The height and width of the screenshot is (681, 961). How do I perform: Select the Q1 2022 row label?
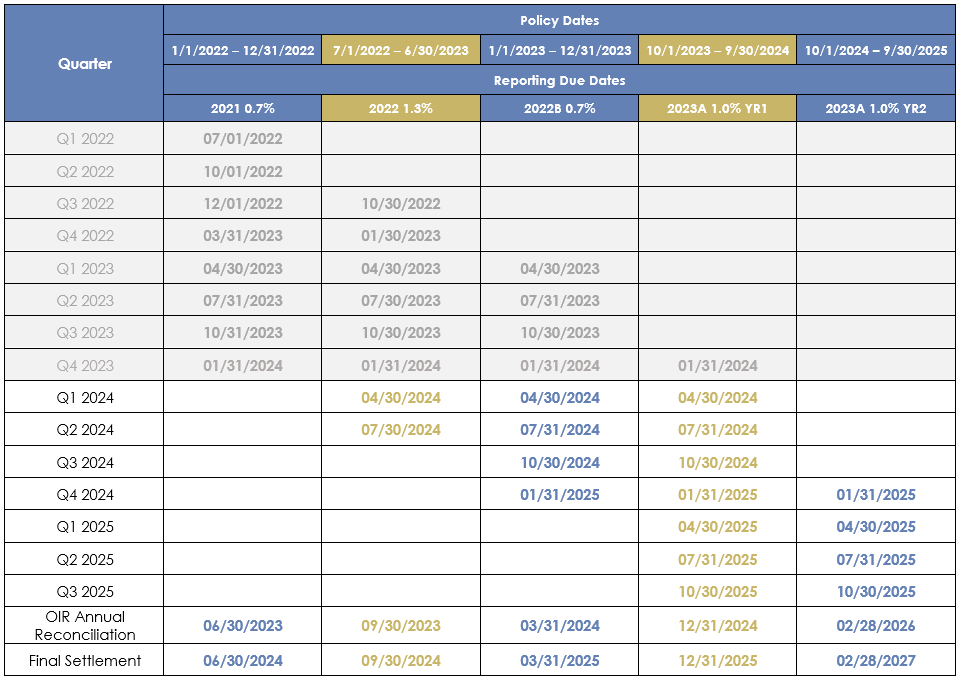(x=85, y=139)
